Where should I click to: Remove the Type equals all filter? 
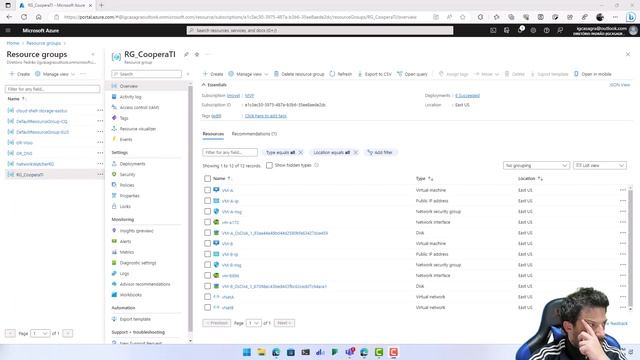pos(301,152)
